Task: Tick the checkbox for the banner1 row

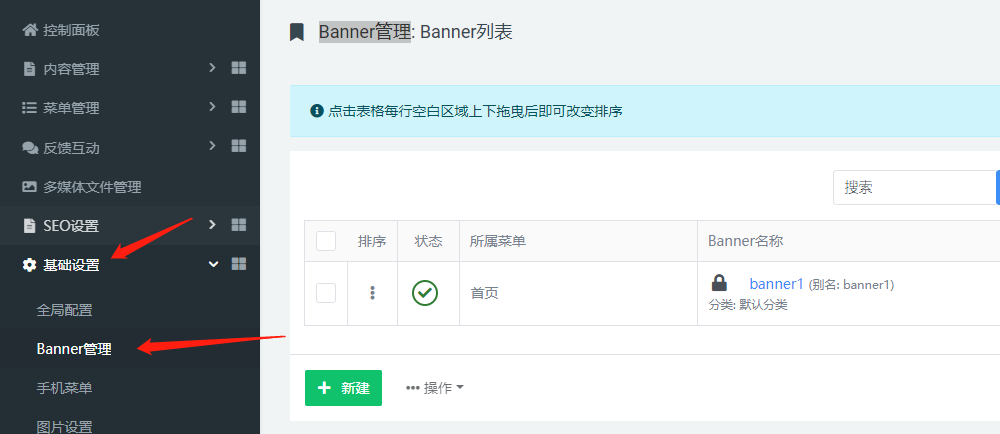Action: [326, 293]
